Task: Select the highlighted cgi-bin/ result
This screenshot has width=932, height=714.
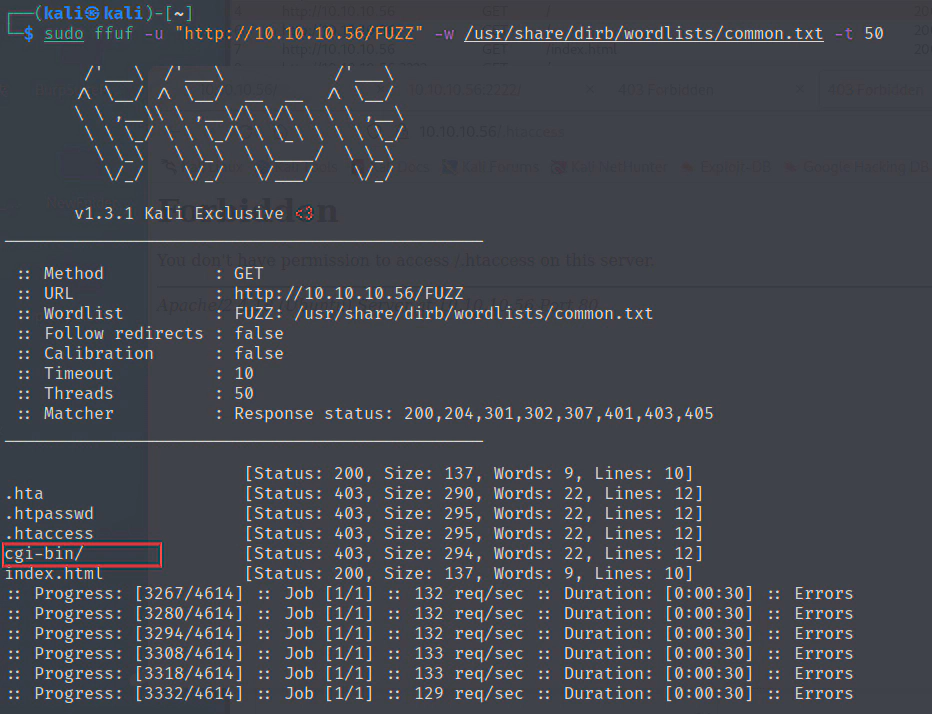Action: tap(44, 553)
